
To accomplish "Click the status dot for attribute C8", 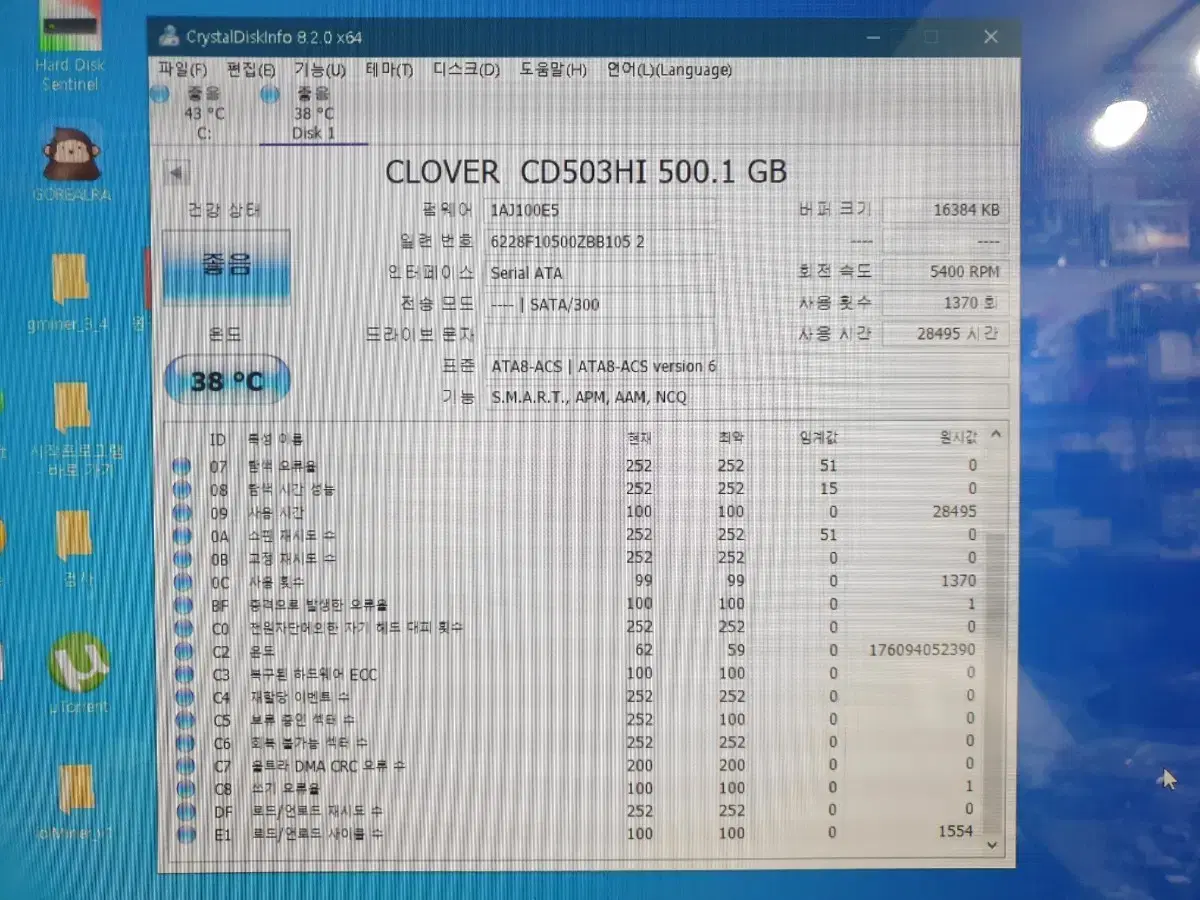I will tap(184, 789).
